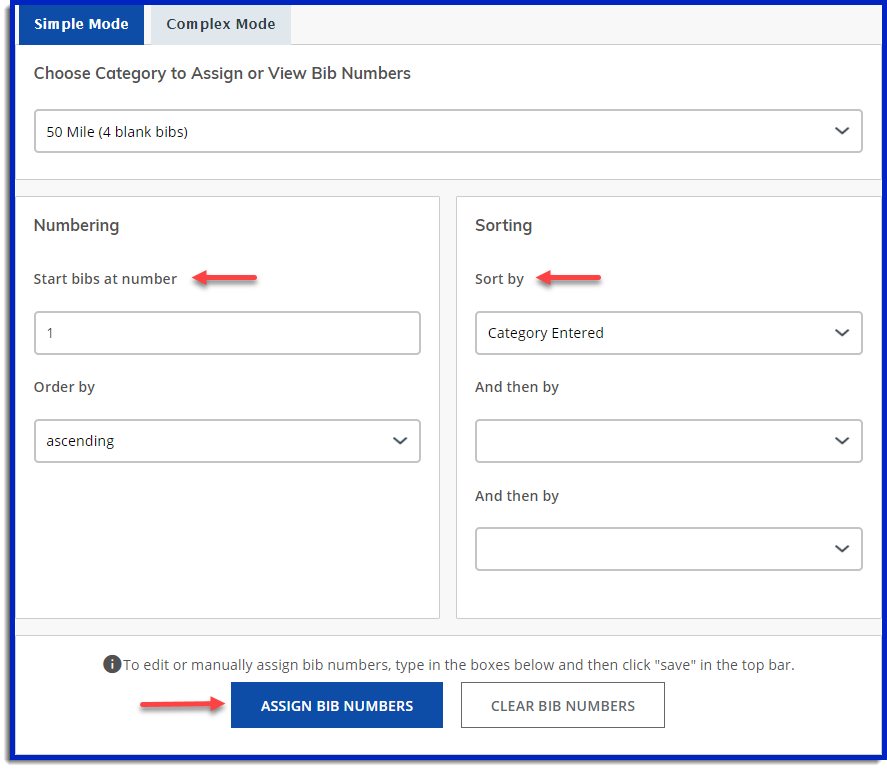Image resolution: width=887 pixels, height=770 pixels.
Task: Click the chevron arrow in the category selector
Action: pos(841,131)
